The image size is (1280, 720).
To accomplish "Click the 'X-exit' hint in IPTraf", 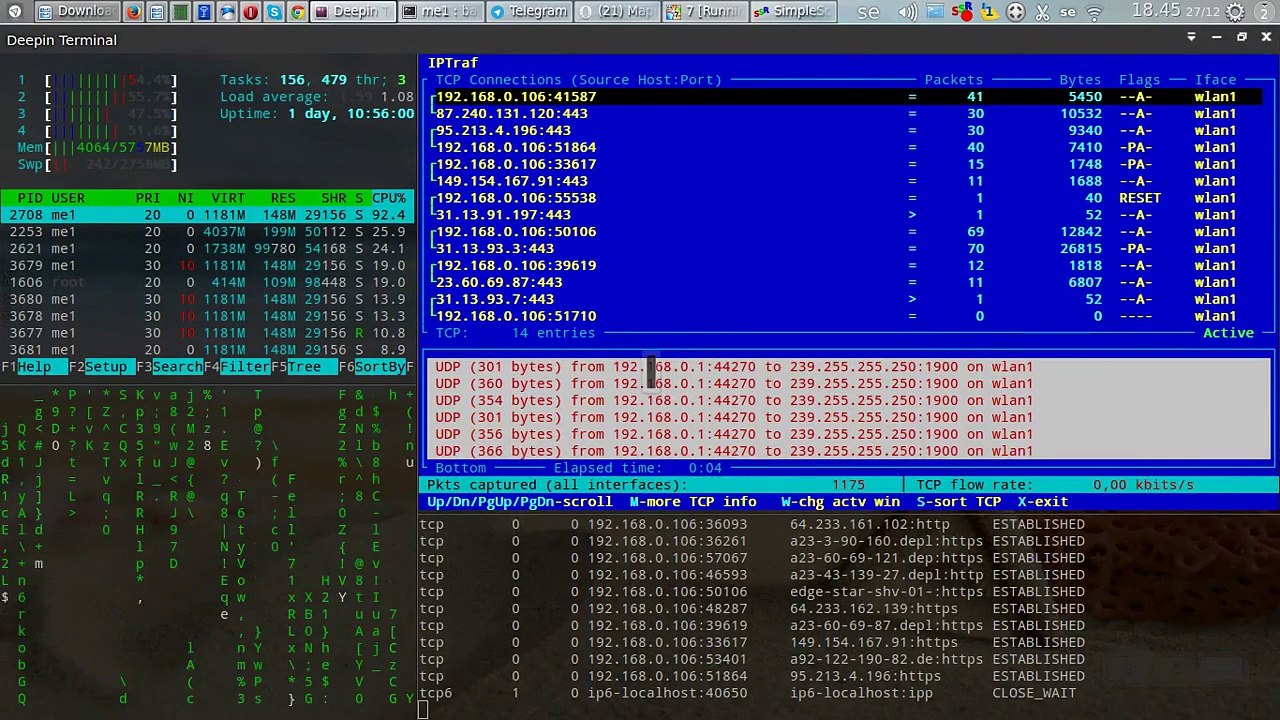I will (1043, 502).
